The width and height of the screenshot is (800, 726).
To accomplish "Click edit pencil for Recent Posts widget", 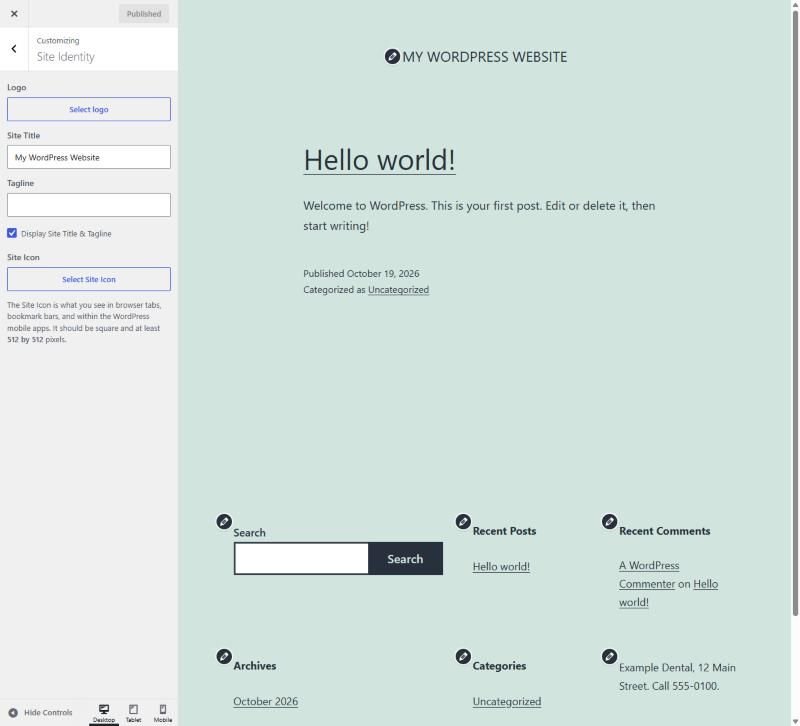I will tap(463, 521).
